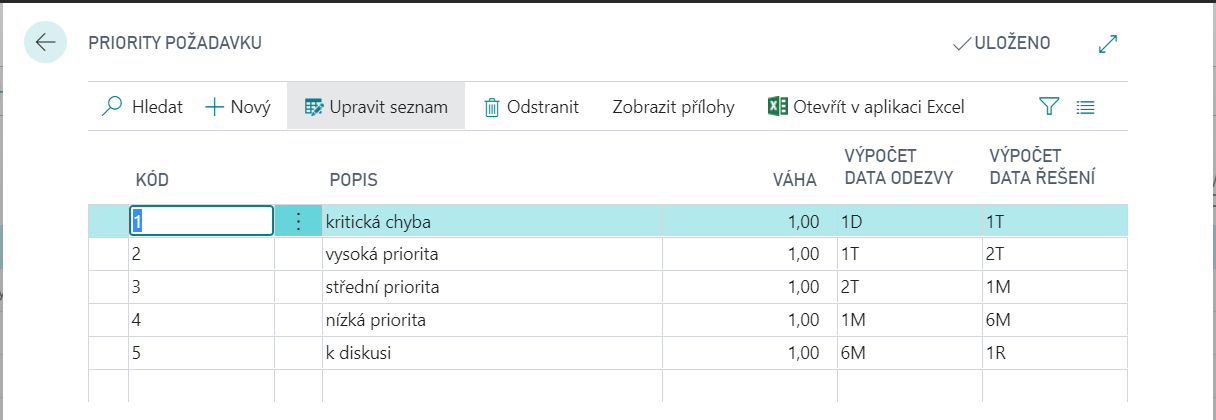Sort by the KÓD column header

point(152,180)
